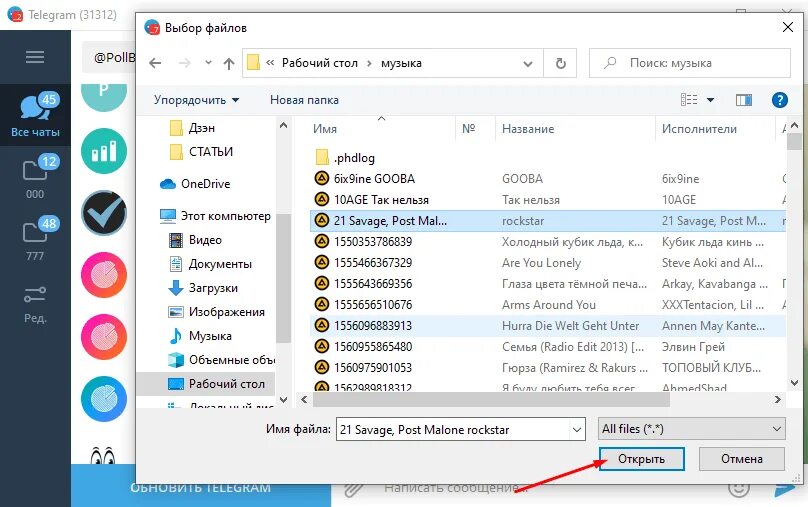
Task: Select file 21 Savage, Post Mal...
Action: pyautogui.click(x=390, y=221)
